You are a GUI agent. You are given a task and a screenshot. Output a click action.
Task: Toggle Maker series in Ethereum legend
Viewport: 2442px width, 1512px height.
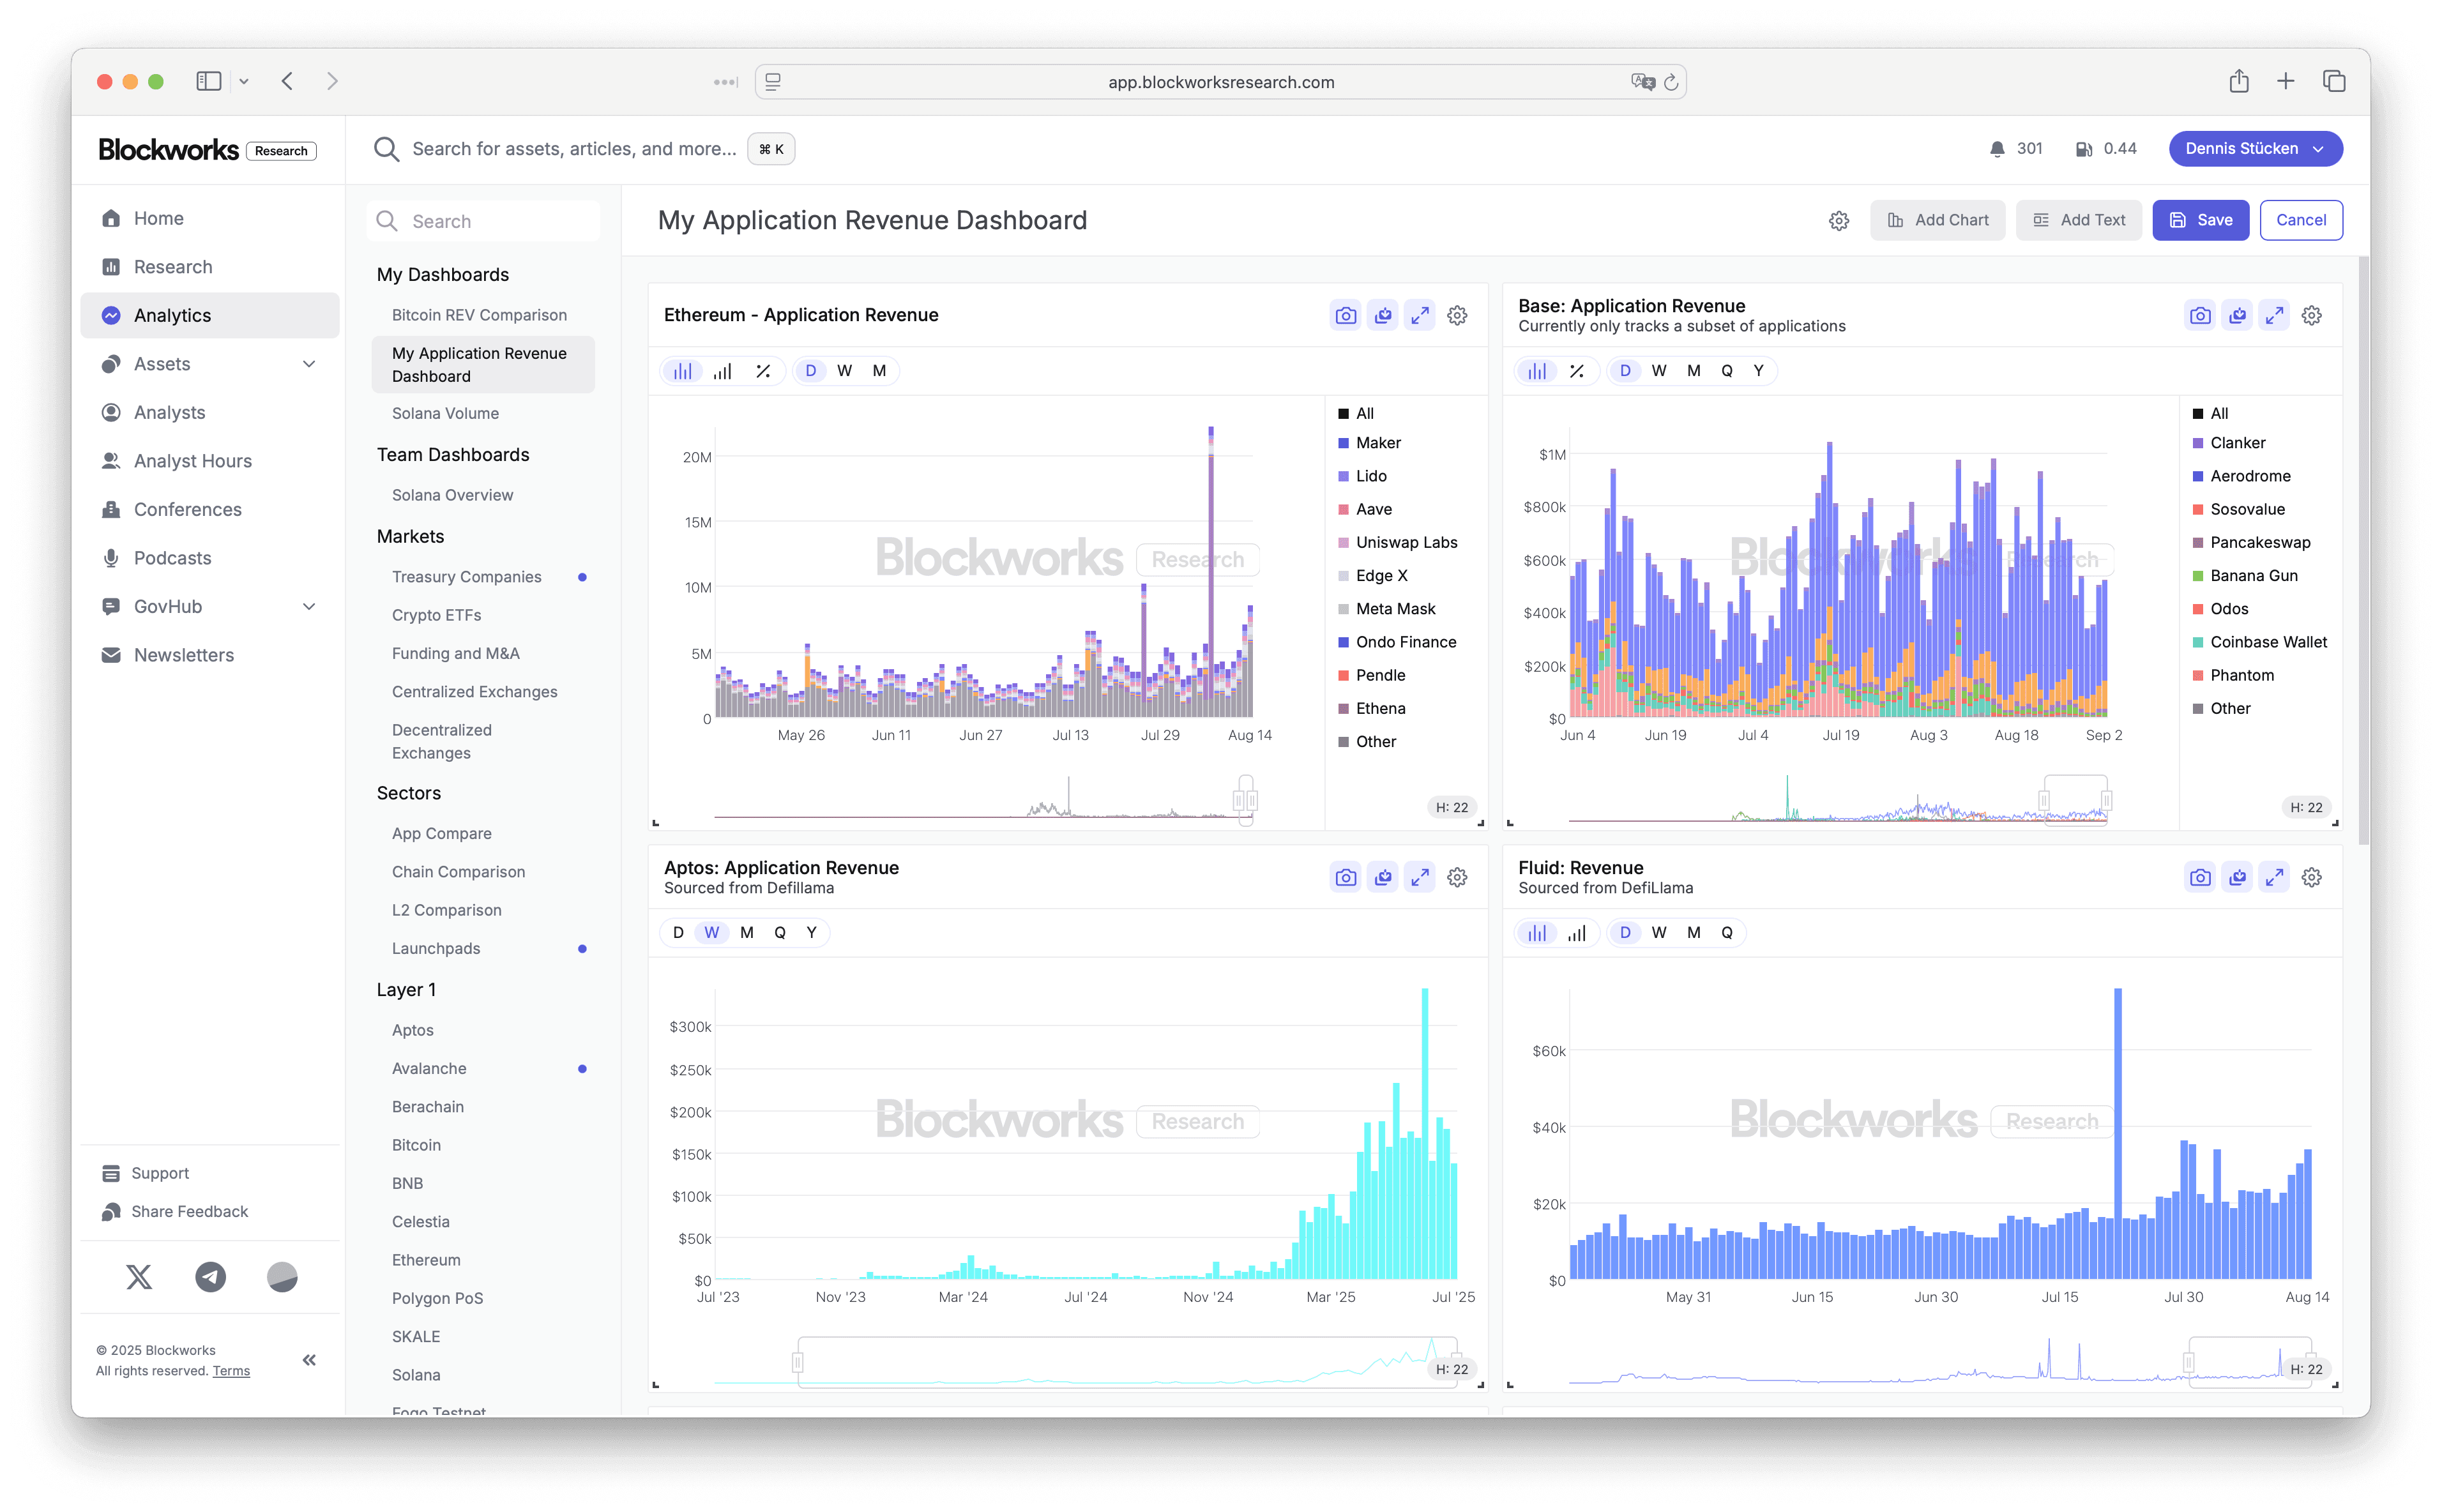point(1369,443)
